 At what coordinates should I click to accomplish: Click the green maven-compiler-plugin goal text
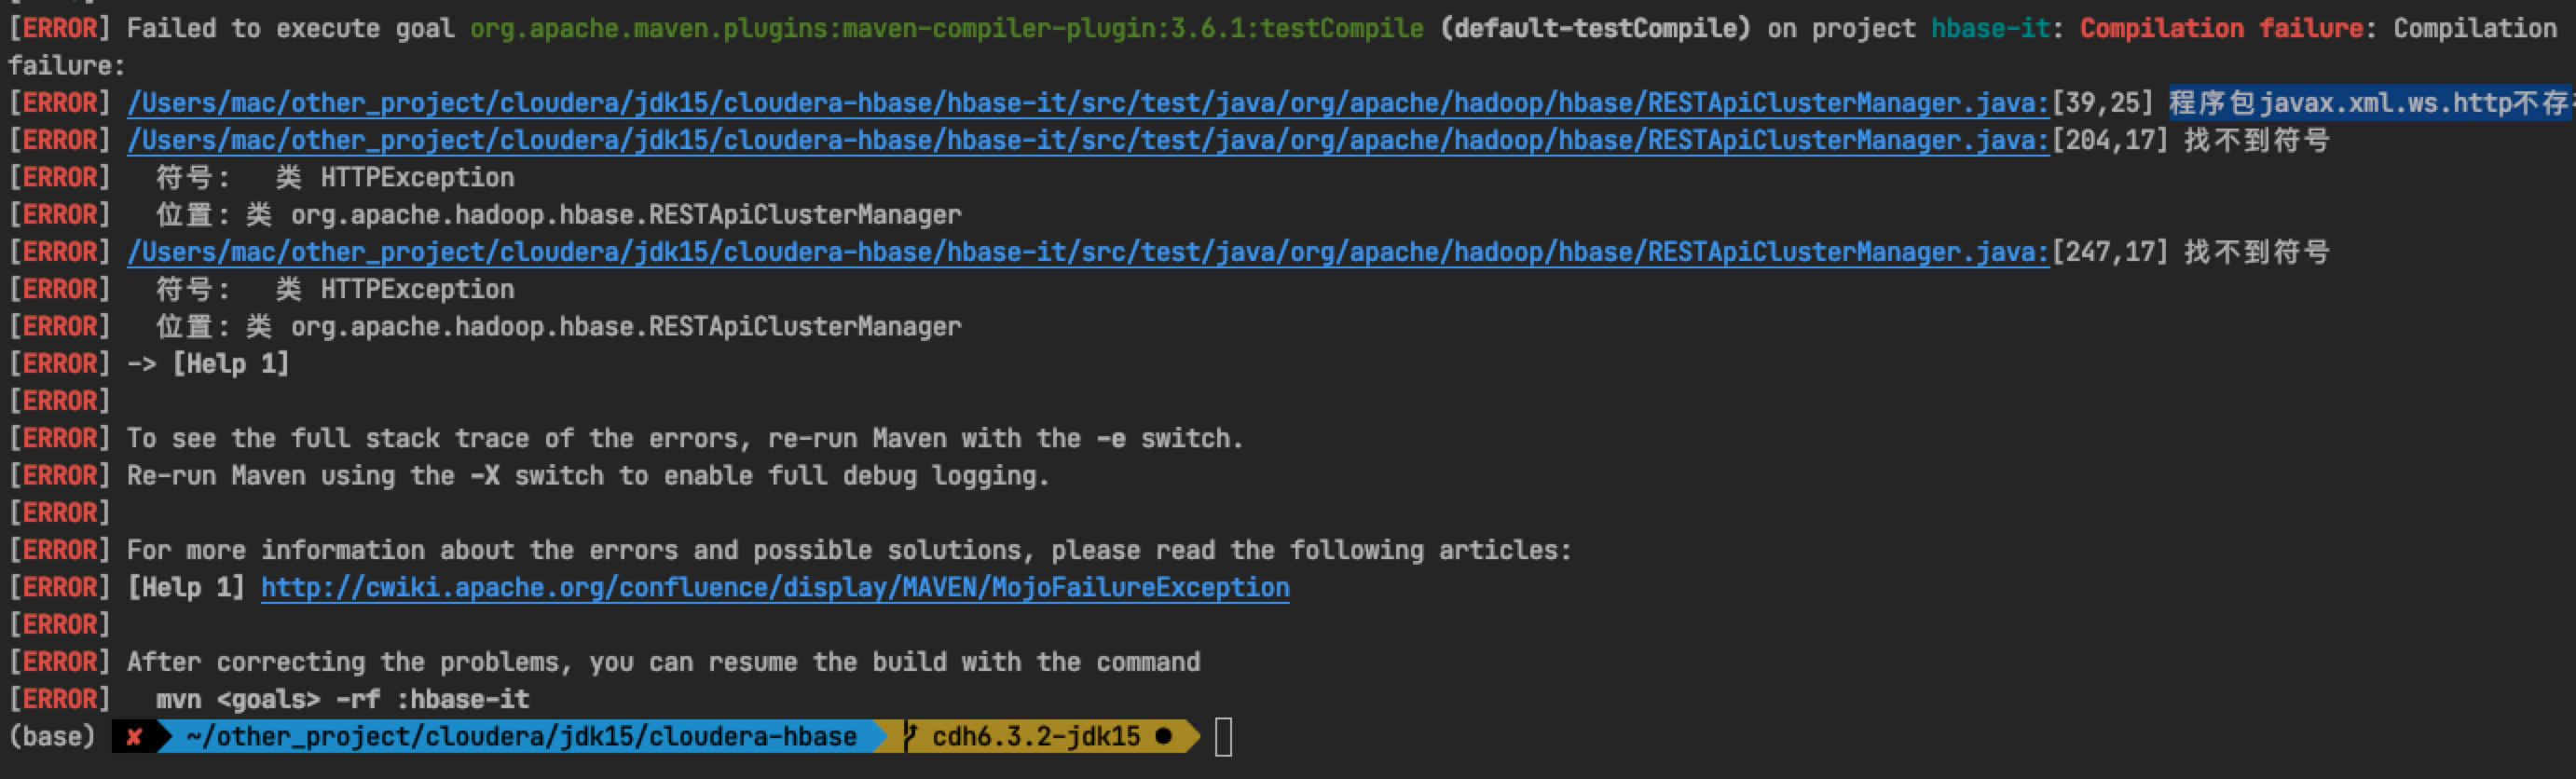click(946, 28)
